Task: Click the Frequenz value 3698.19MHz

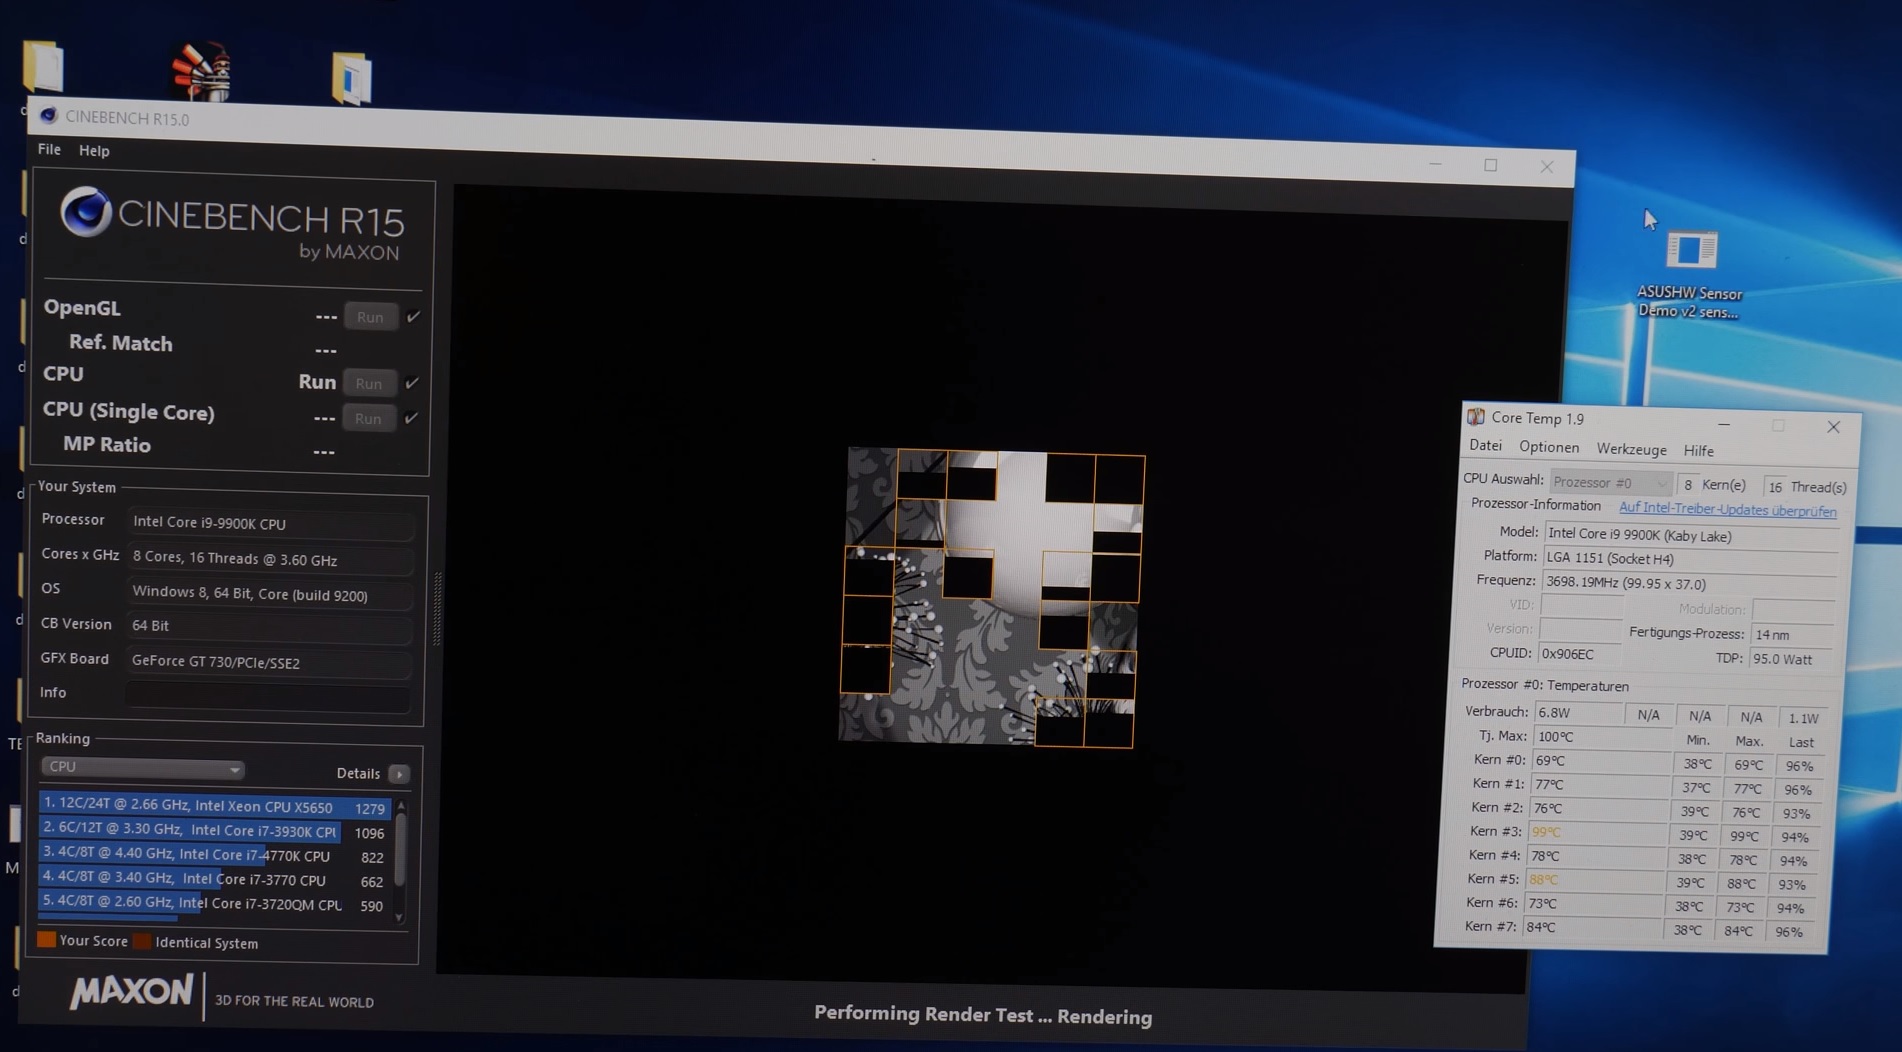Action: point(1690,583)
